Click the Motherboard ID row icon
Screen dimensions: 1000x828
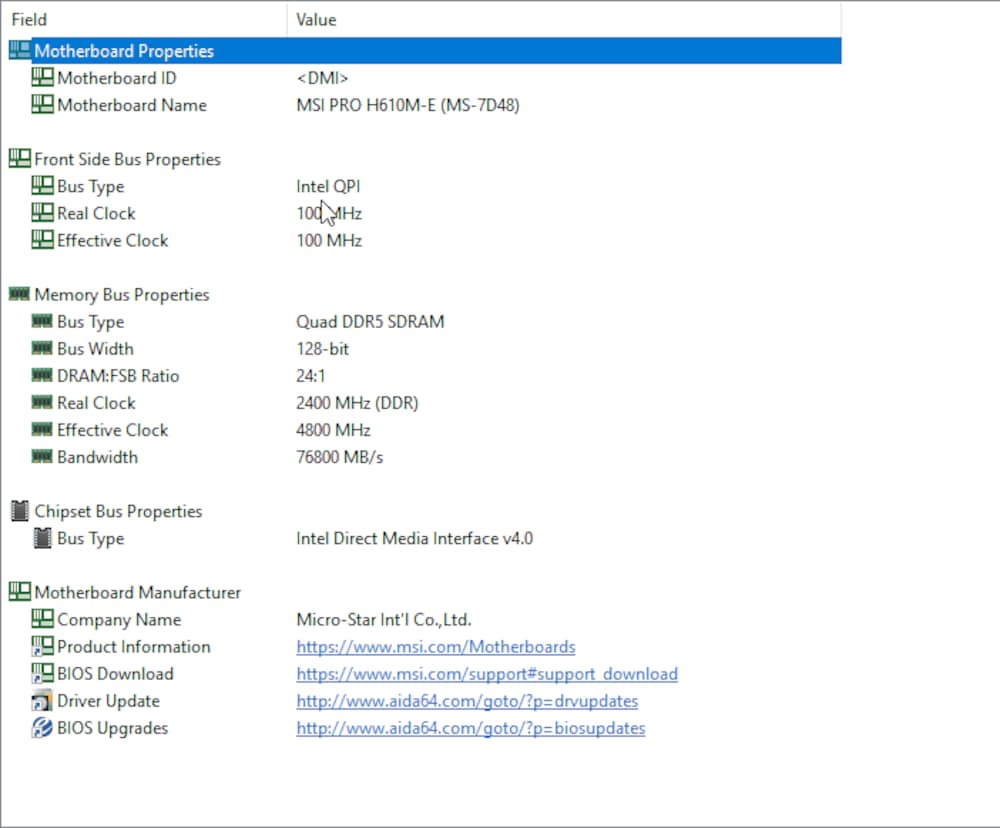coord(42,78)
